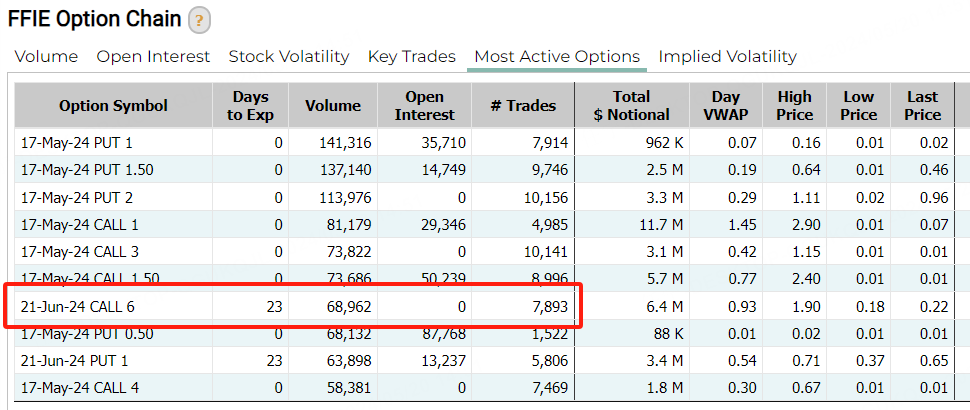Go to the Key Trades tab
The width and height of the screenshot is (970, 410).
(x=411, y=57)
